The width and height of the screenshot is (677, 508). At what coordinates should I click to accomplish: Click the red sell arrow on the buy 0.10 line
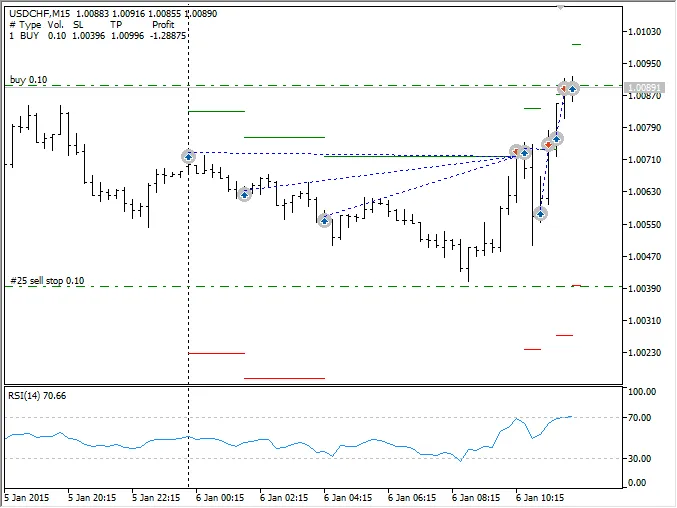(564, 88)
